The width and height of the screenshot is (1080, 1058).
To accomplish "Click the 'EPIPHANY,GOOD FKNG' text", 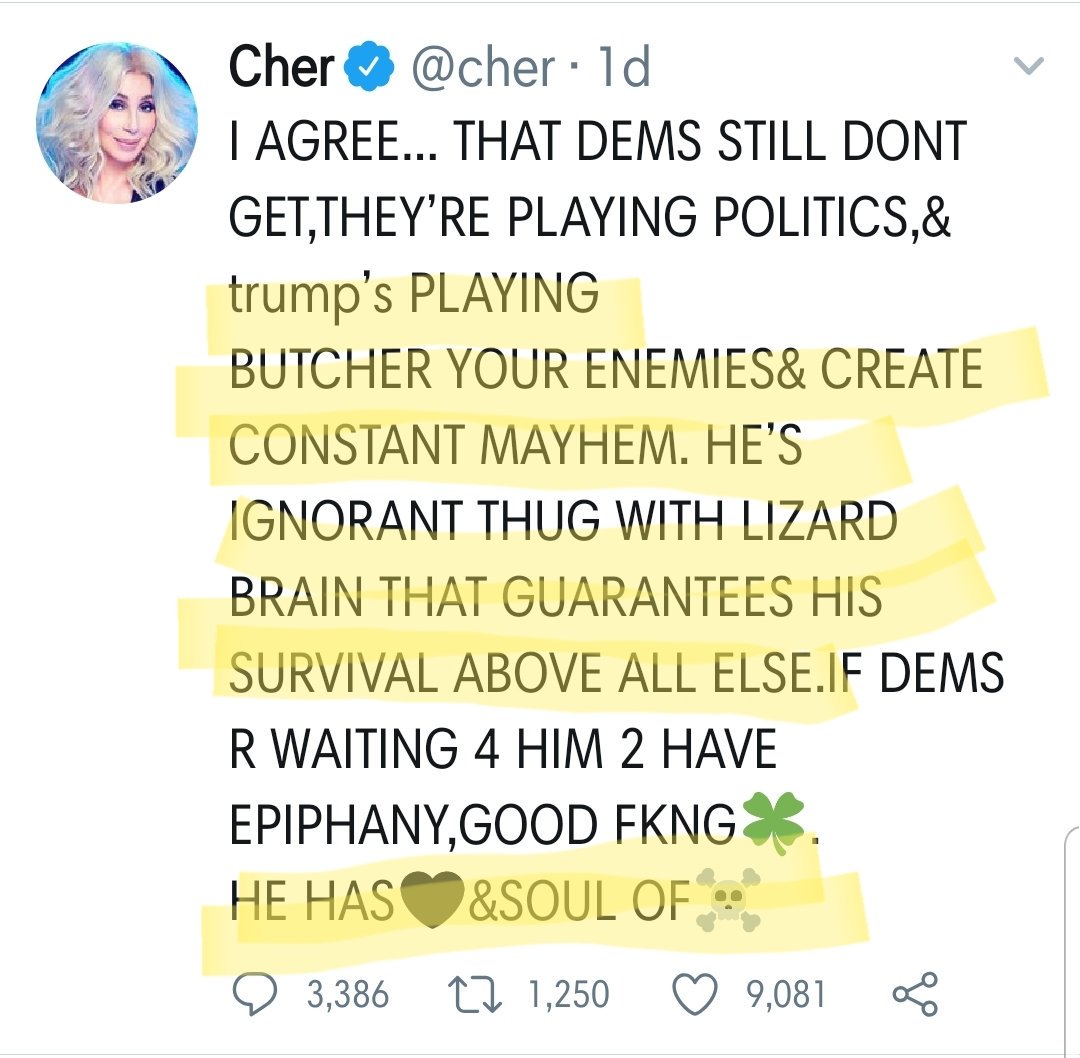I will (482, 824).
